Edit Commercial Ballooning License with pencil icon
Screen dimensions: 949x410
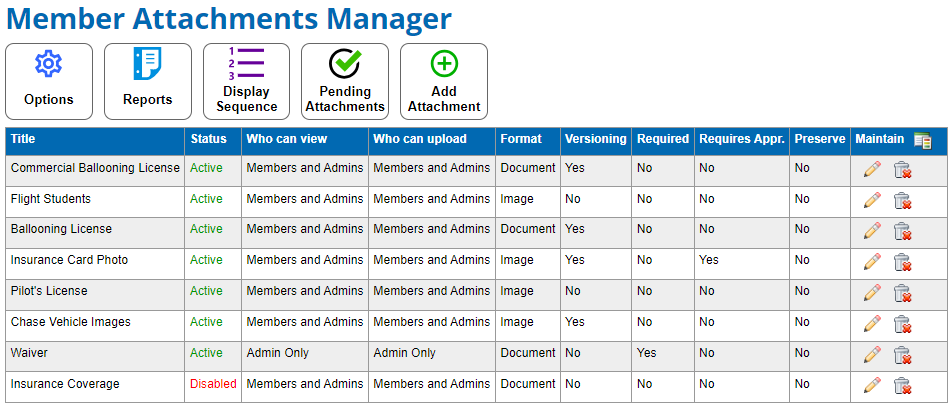pyautogui.click(x=872, y=169)
